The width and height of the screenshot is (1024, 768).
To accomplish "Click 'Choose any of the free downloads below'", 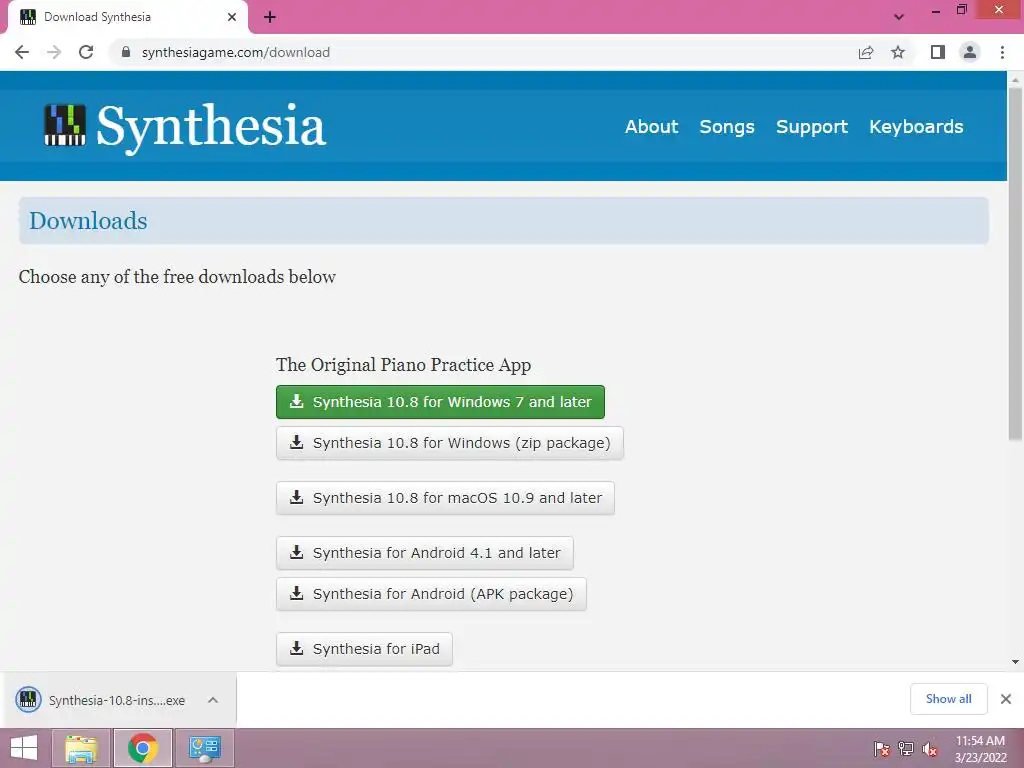I will pyautogui.click(x=177, y=277).
